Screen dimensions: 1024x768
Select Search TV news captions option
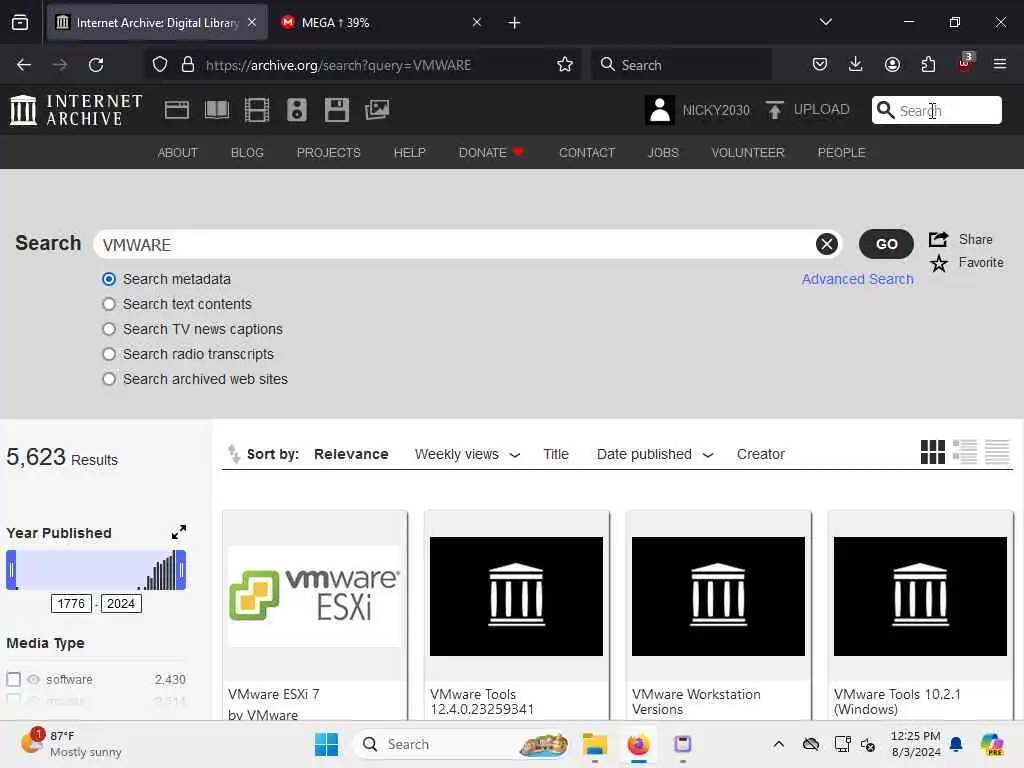pos(109,329)
